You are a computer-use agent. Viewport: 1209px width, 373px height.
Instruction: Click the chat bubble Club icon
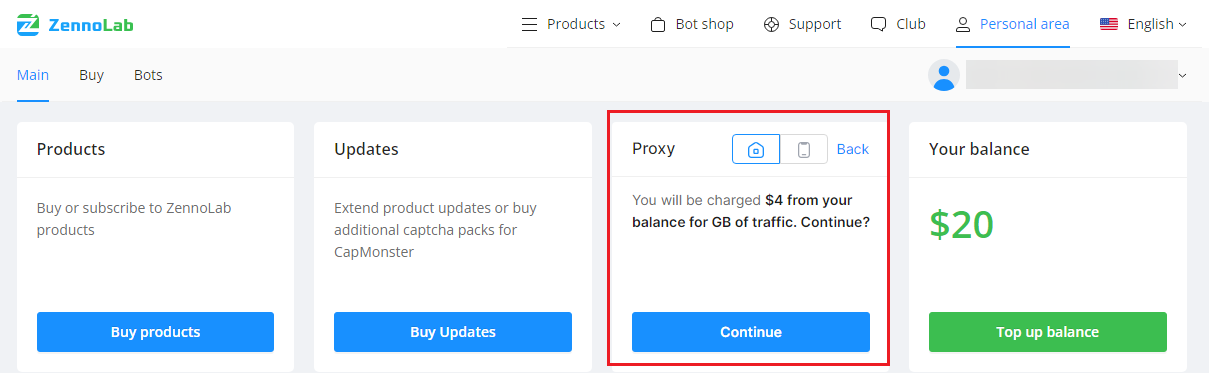pyautogui.click(x=879, y=24)
